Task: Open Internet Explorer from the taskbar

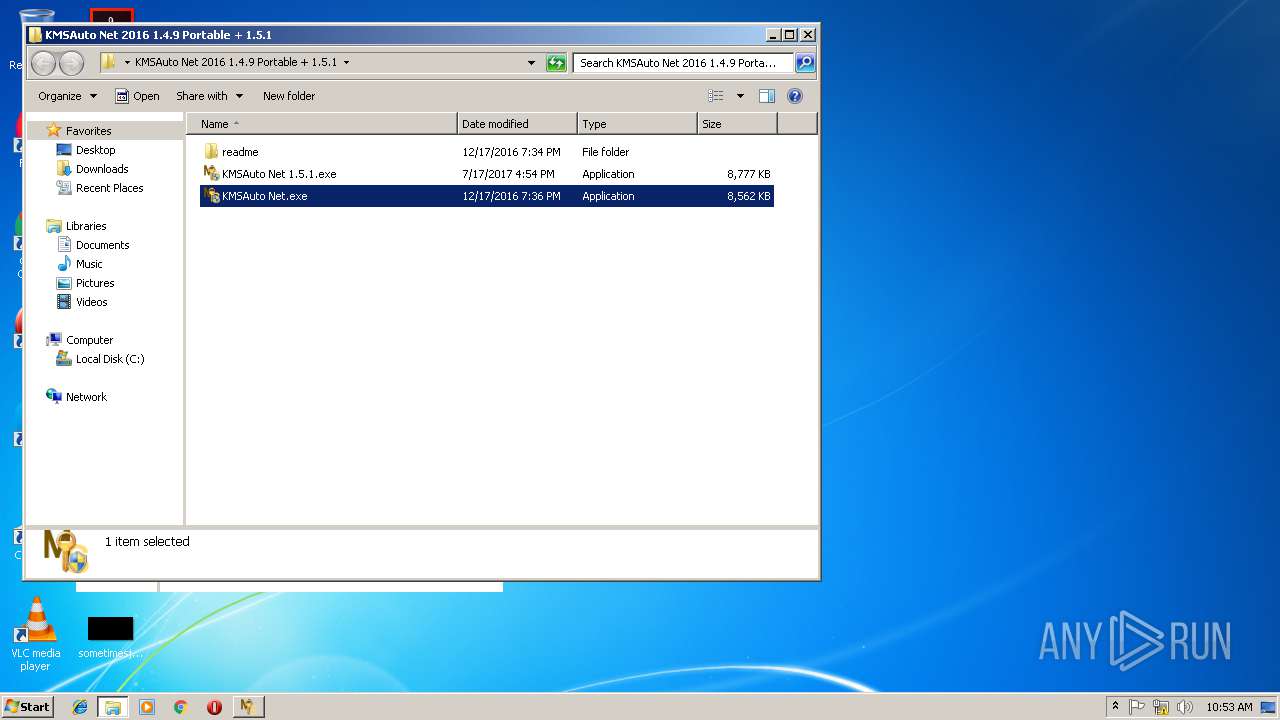Action: (x=81, y=707)
